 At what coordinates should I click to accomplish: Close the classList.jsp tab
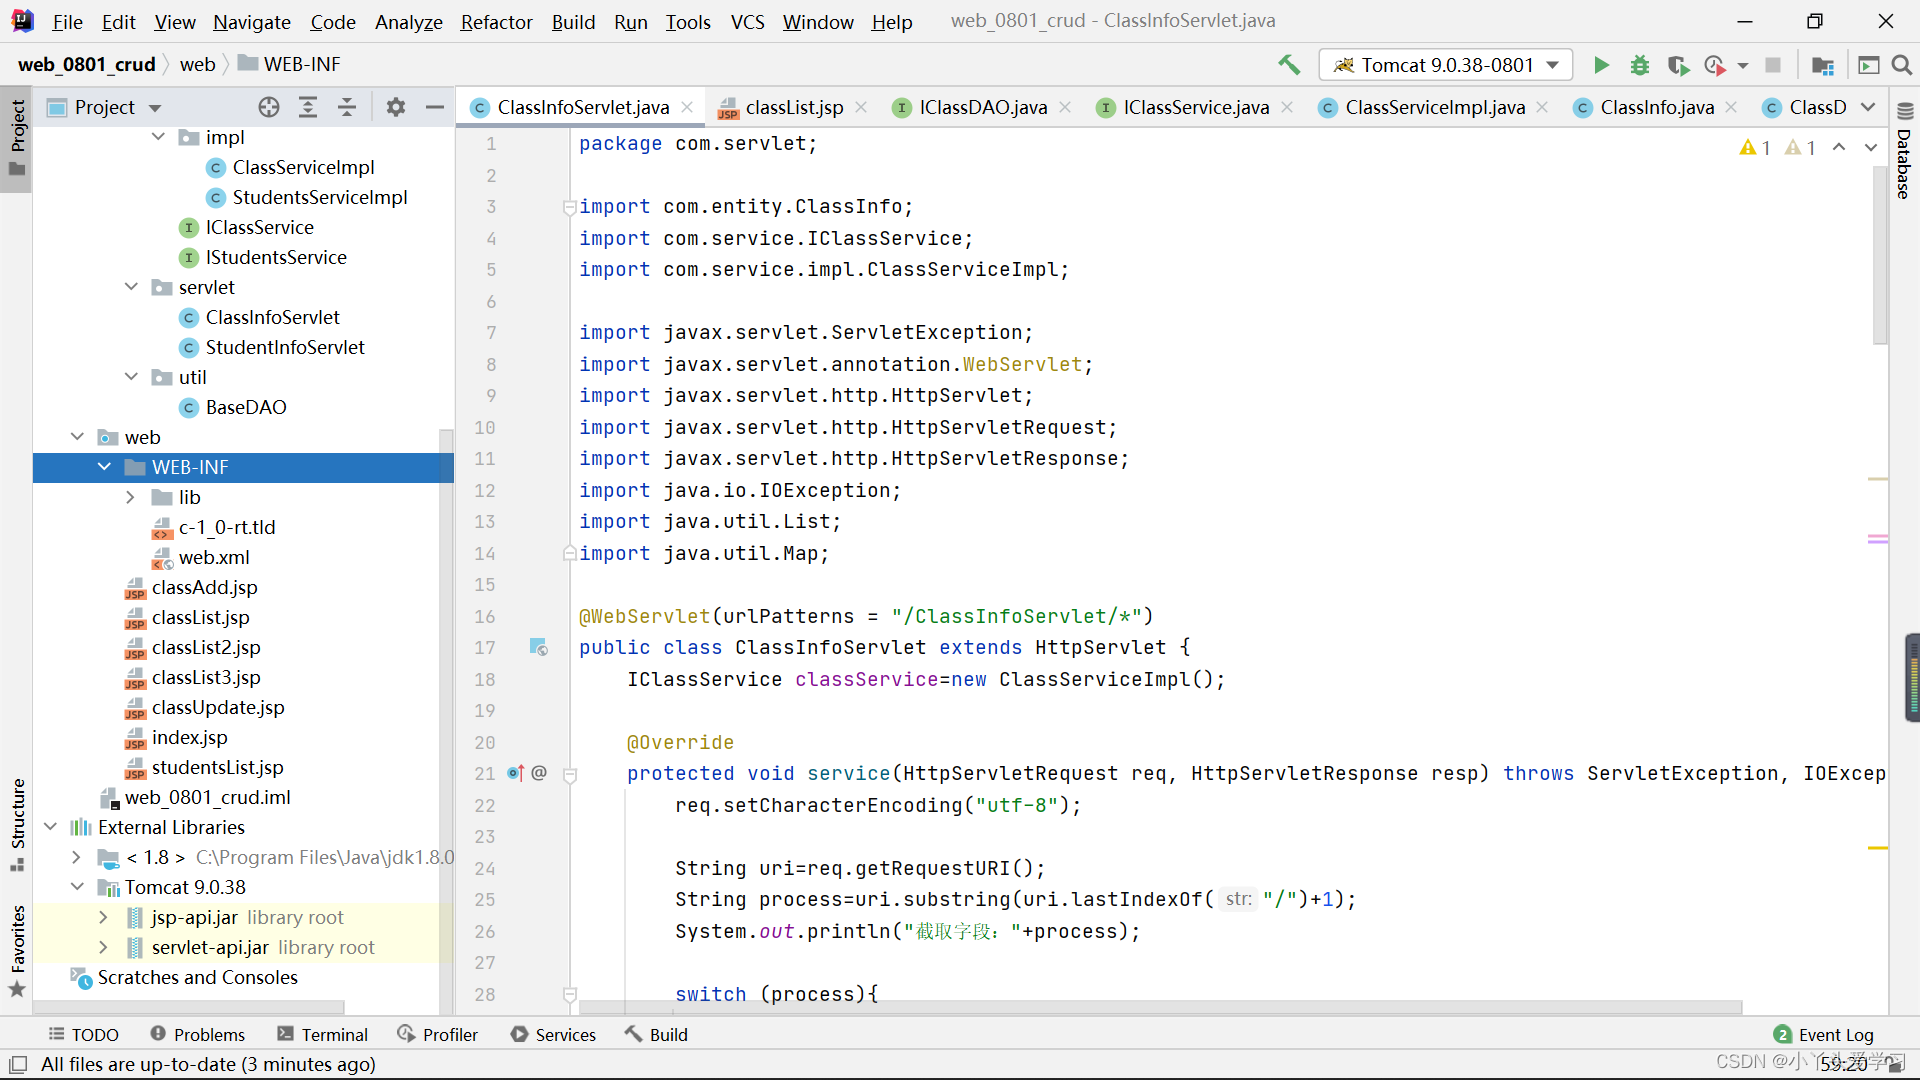click(861, 107)
